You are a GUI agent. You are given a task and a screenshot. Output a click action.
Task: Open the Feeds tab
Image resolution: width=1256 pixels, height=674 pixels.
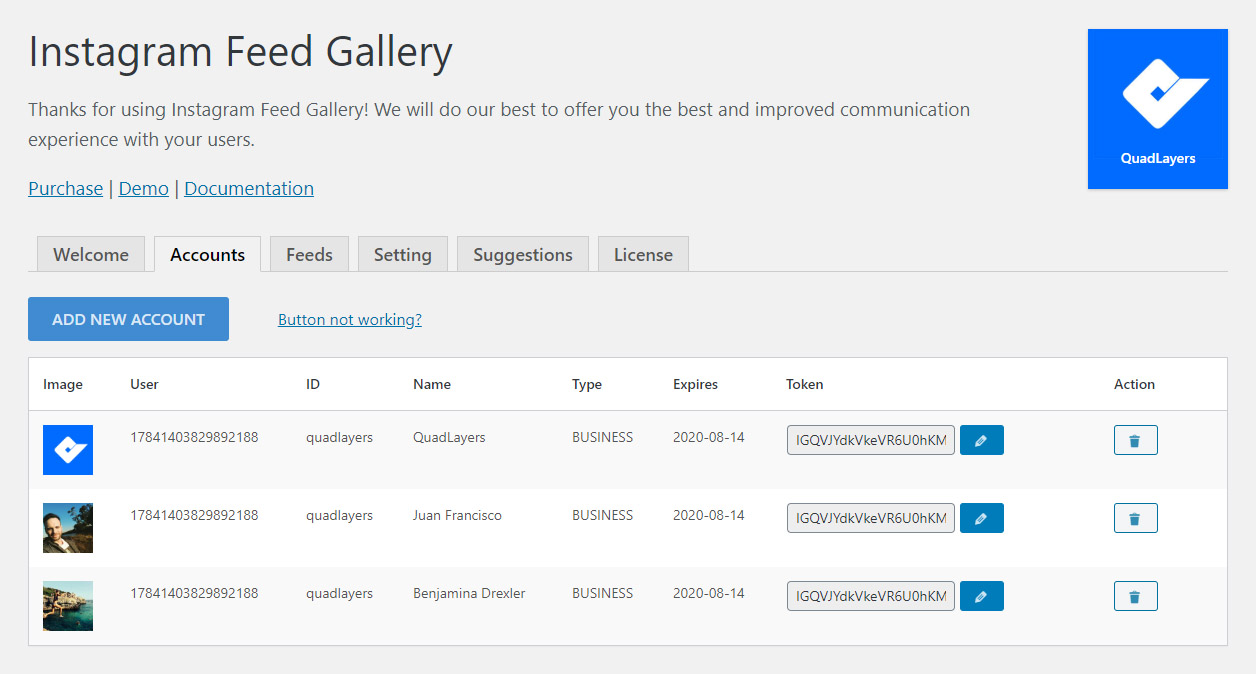coord(309,255)
